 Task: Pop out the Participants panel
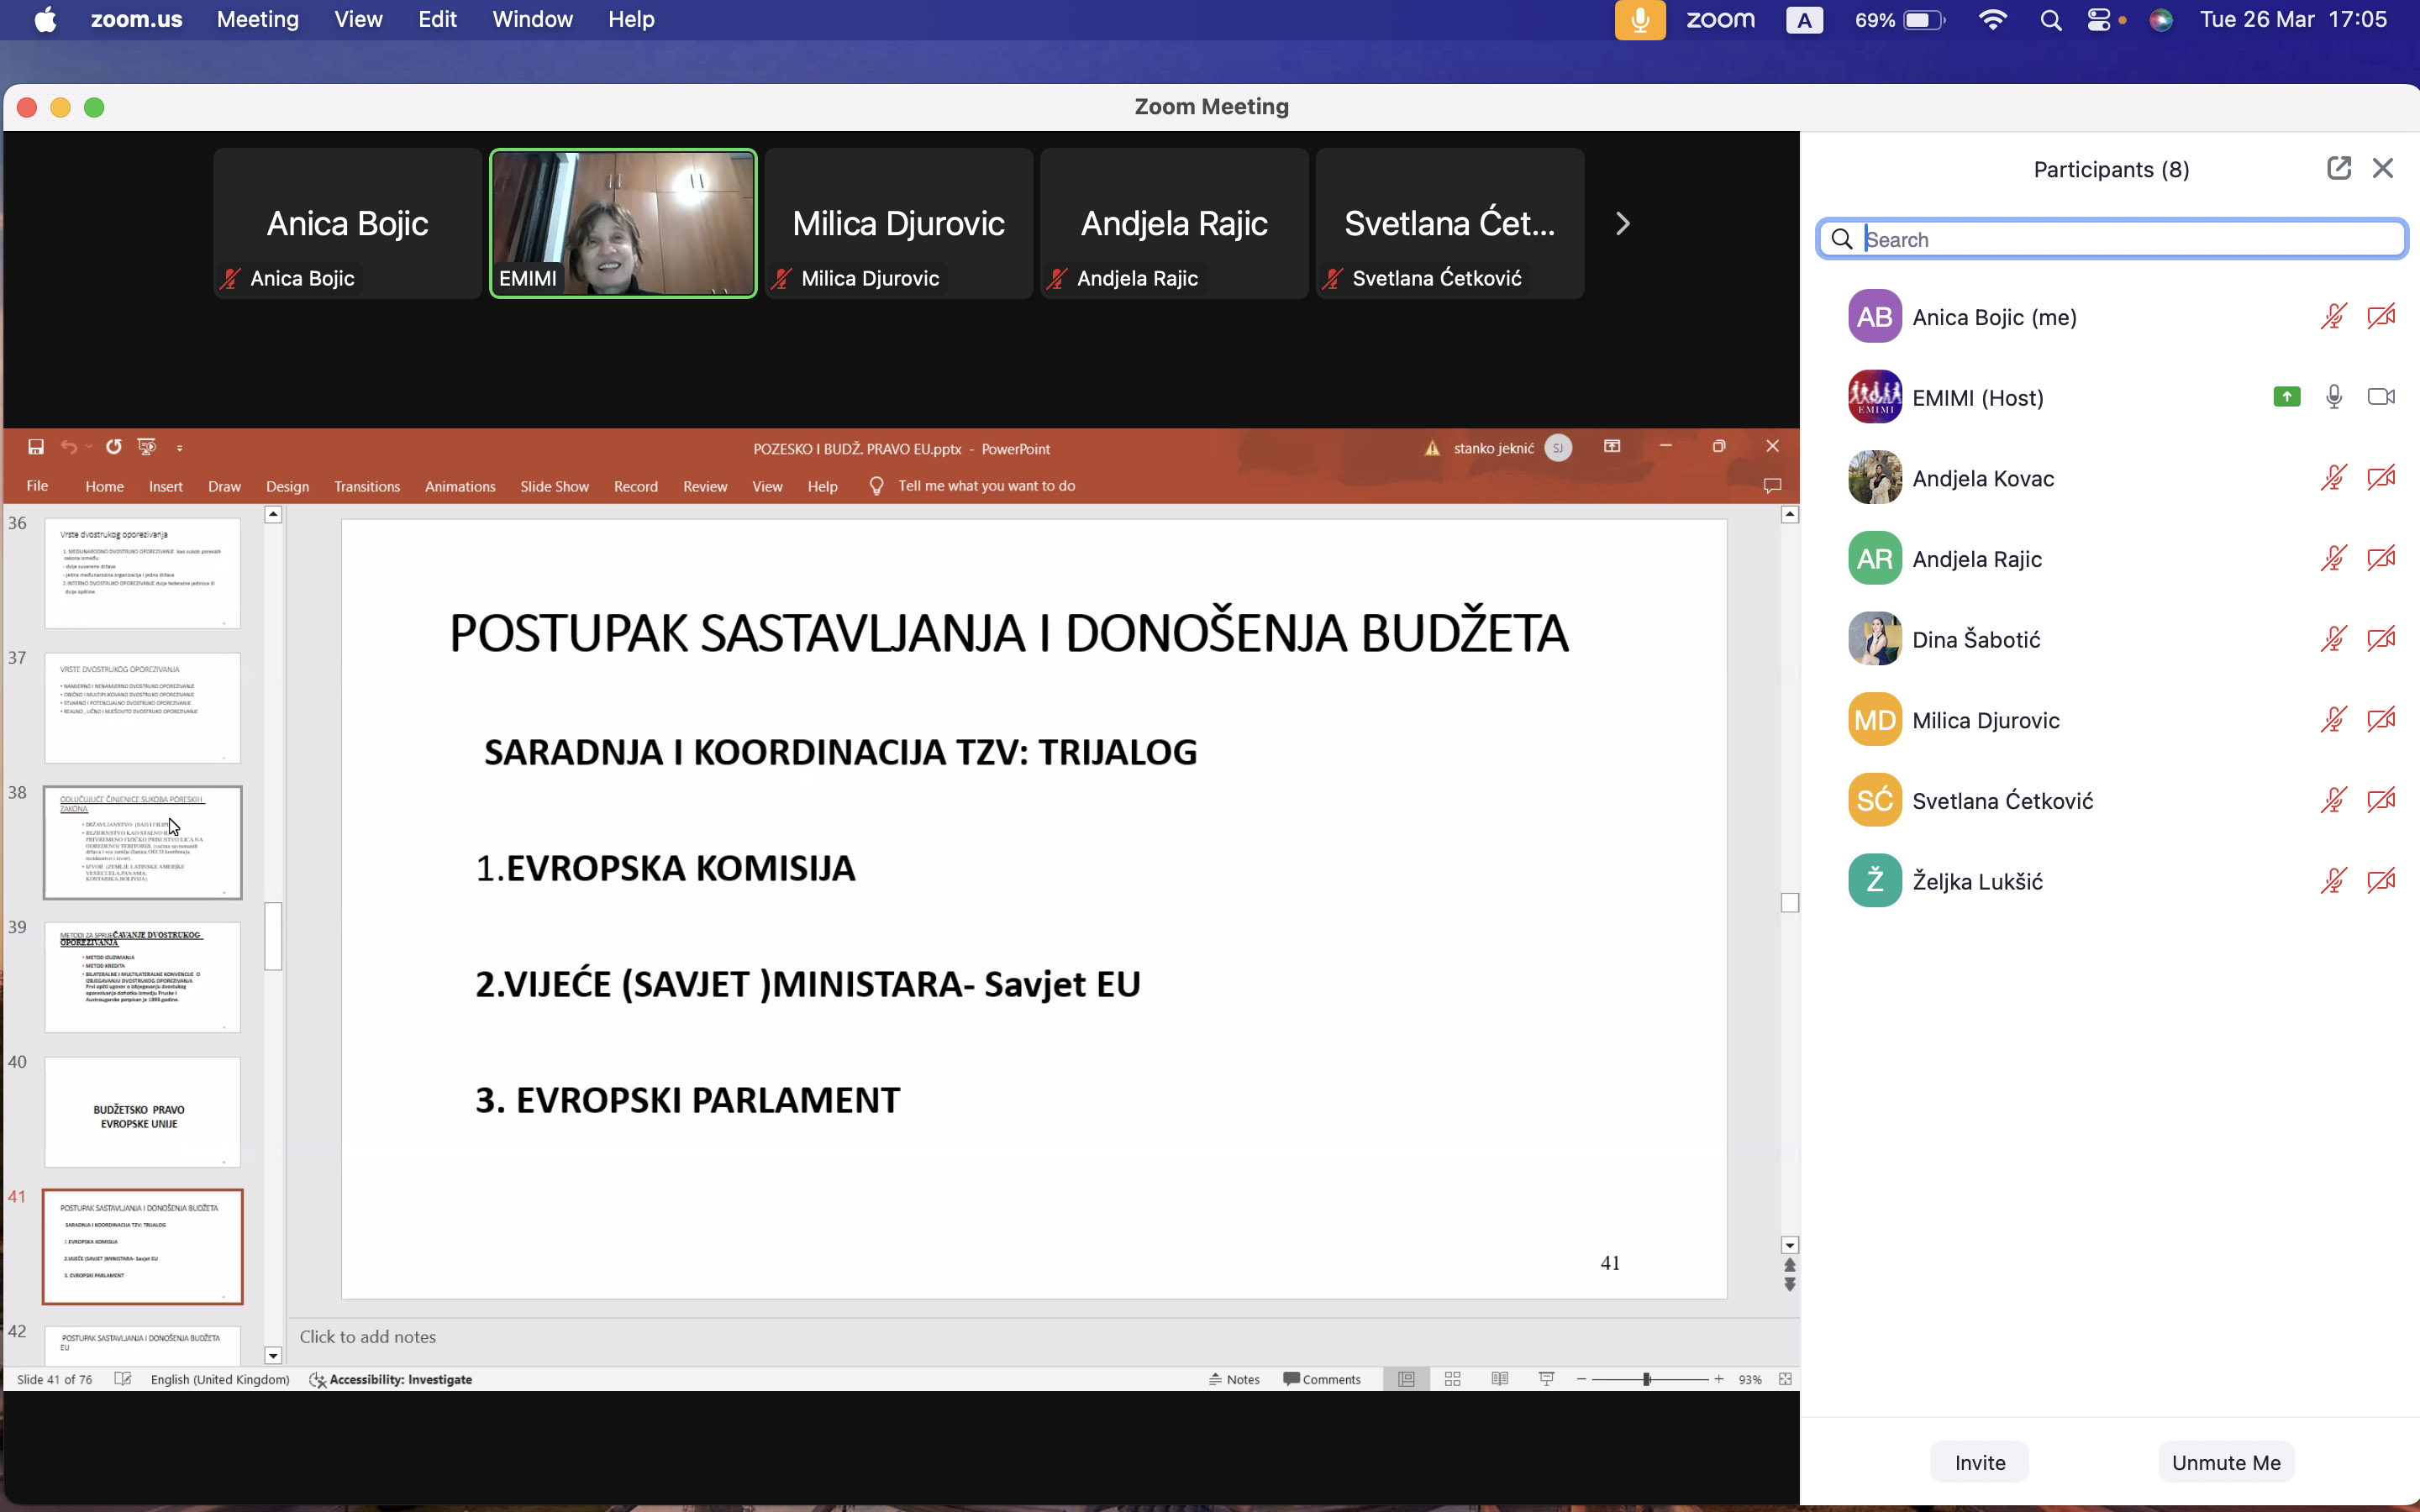tap(2338, 168)
